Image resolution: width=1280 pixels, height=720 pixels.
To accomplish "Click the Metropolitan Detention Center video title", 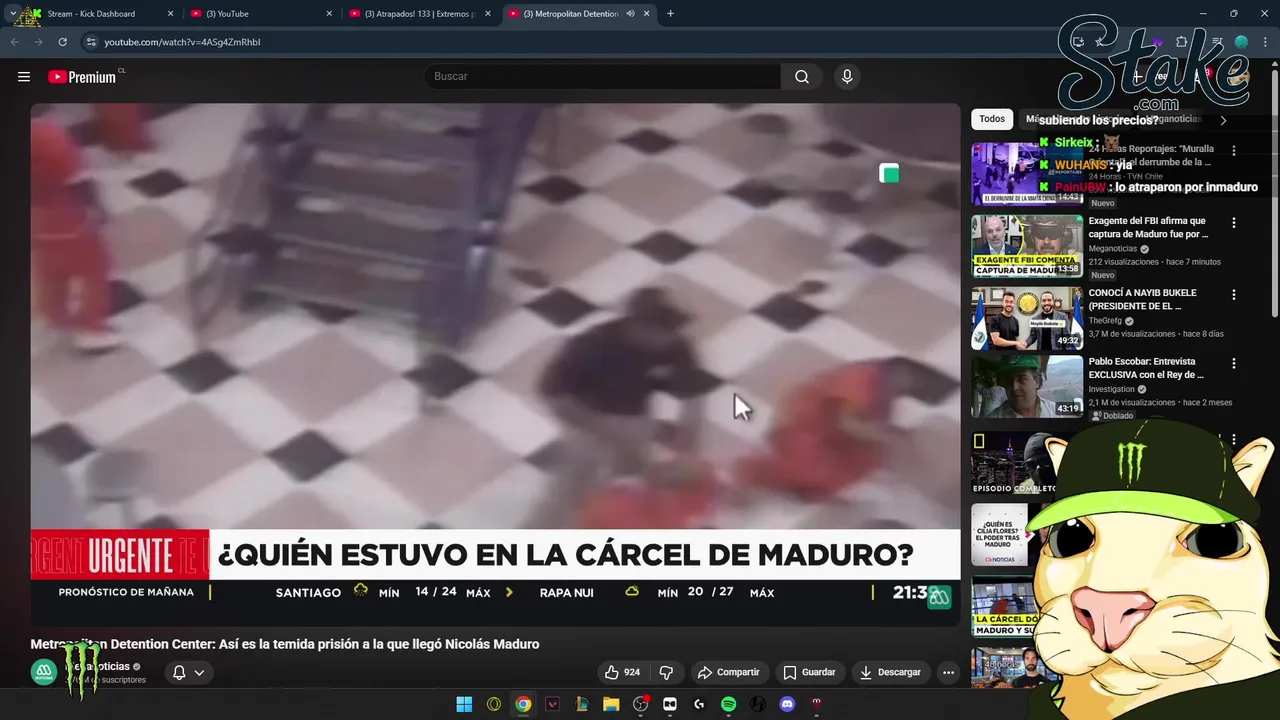I will pyautogui.click(x=285, y=644).
